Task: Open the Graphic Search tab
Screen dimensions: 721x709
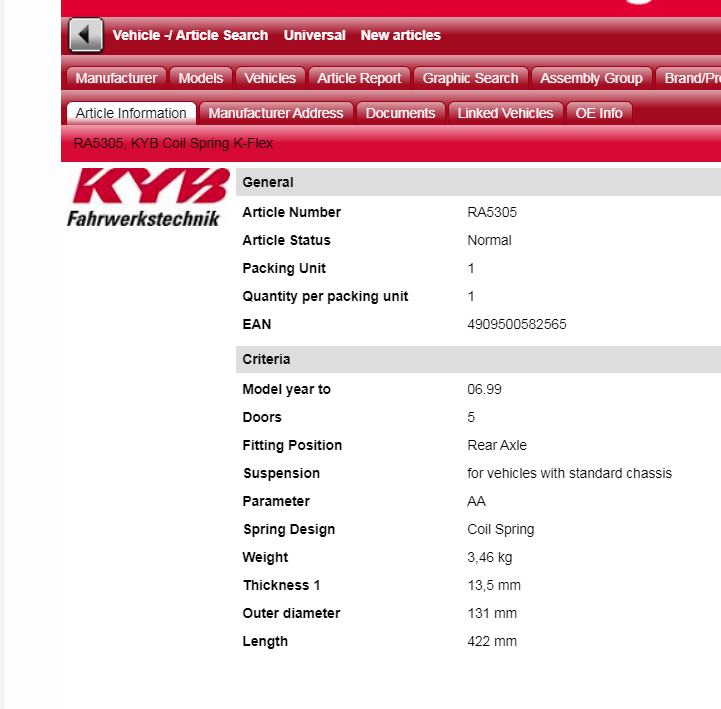Action: (470, 78)
